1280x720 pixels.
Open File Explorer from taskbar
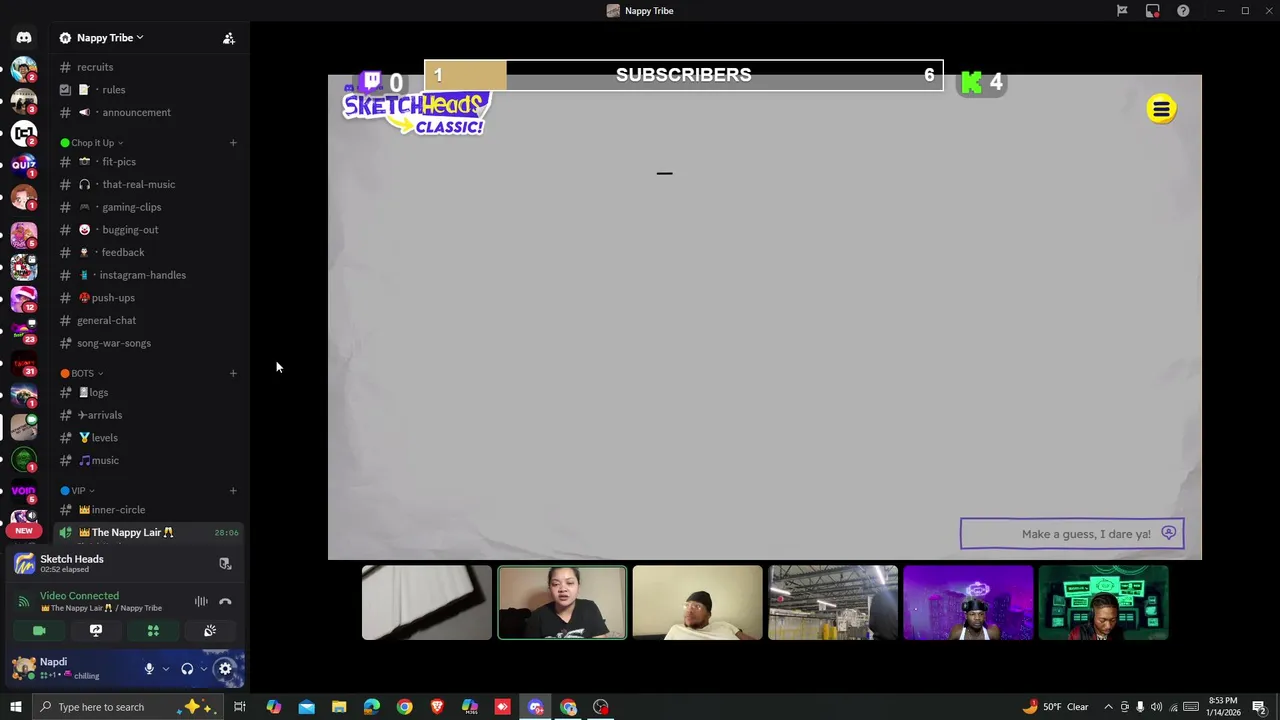pos(339,707)
